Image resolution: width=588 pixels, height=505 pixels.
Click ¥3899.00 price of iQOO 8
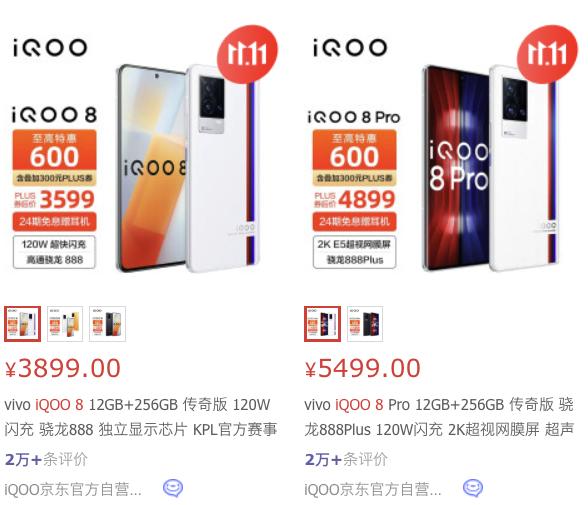pos(63,368)
